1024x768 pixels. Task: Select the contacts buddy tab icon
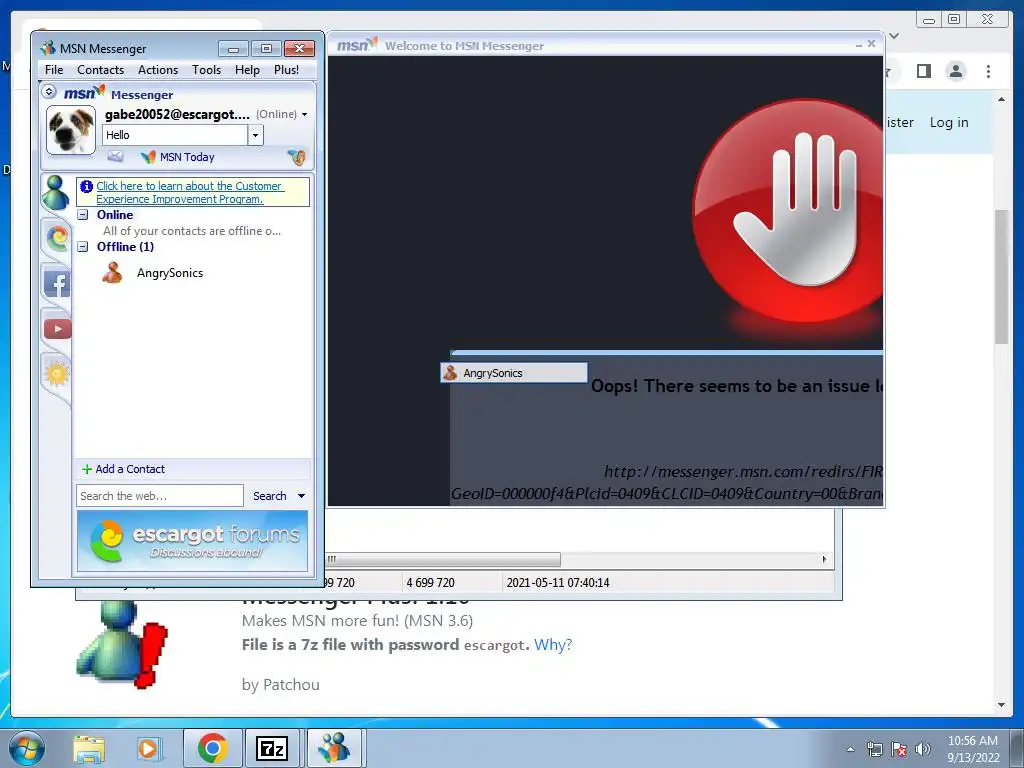pos(56,193)
